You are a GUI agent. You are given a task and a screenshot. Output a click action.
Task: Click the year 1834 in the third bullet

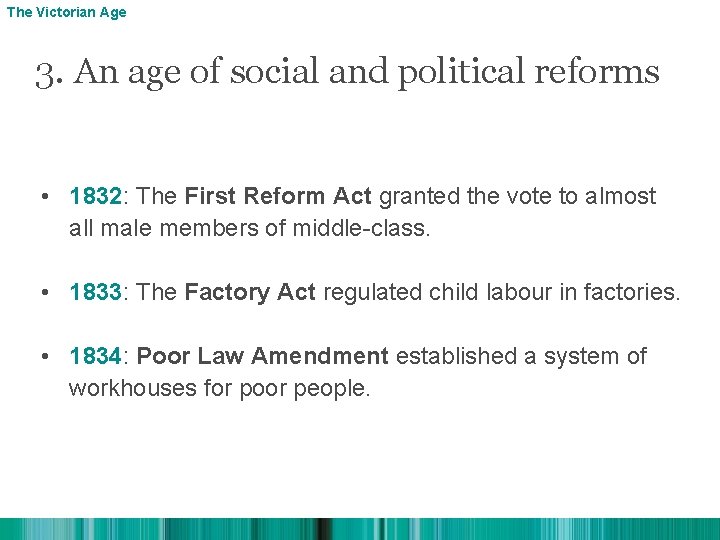96,356
